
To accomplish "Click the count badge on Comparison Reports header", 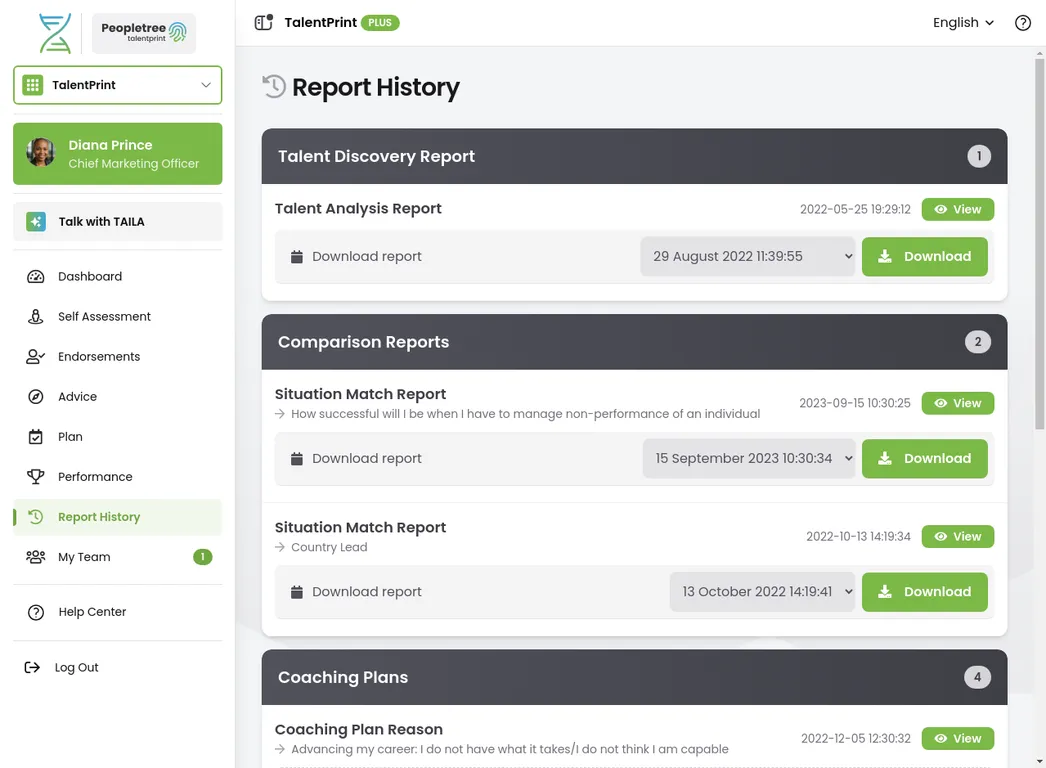I will click(x=977, y=342).
